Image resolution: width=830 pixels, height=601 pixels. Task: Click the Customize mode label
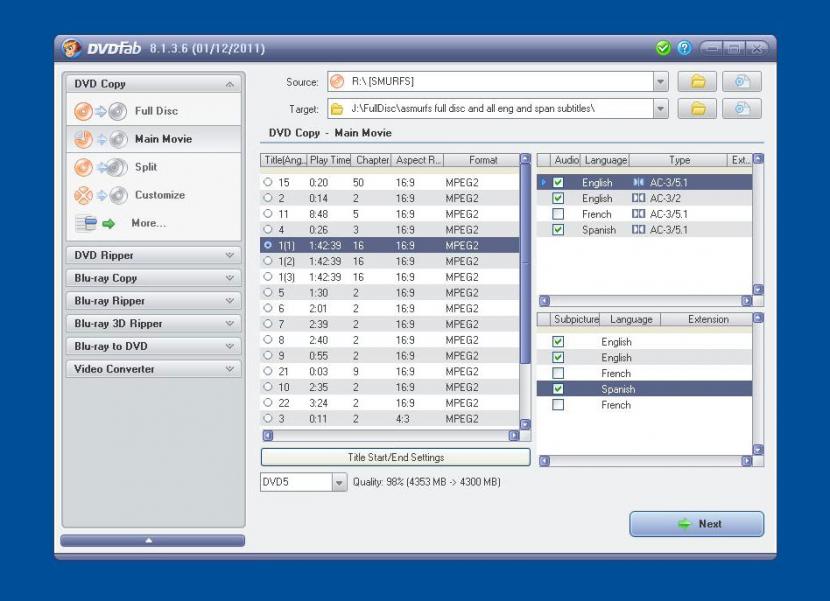[x=160, y=195]
